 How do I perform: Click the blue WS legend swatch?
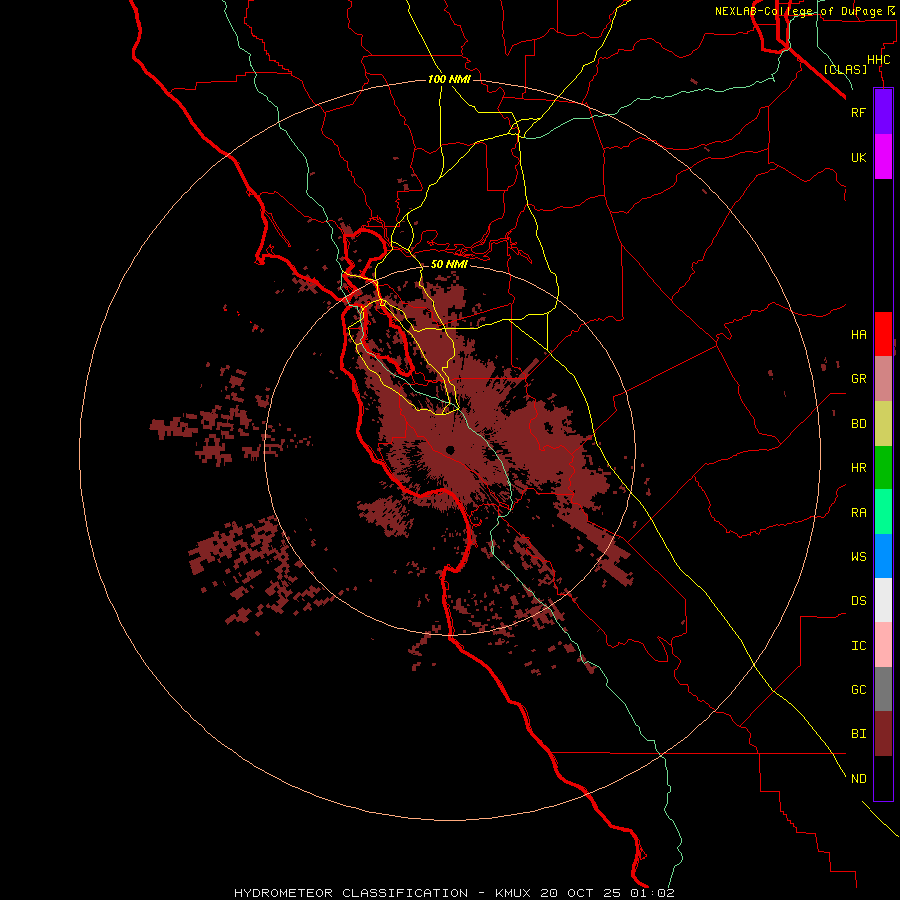pos(883,556)
